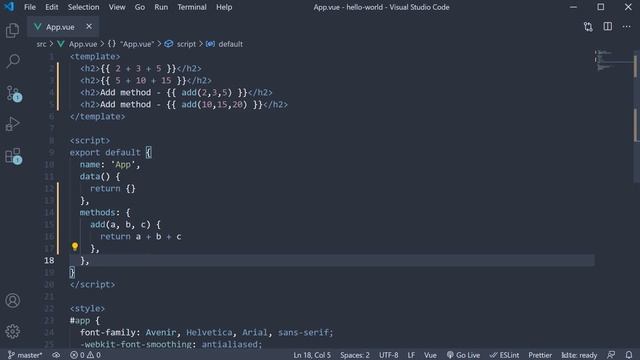This screenshot has height=360, width=640.
Task: Open the editor More Actions menu
Action: (x=627, y=27)
